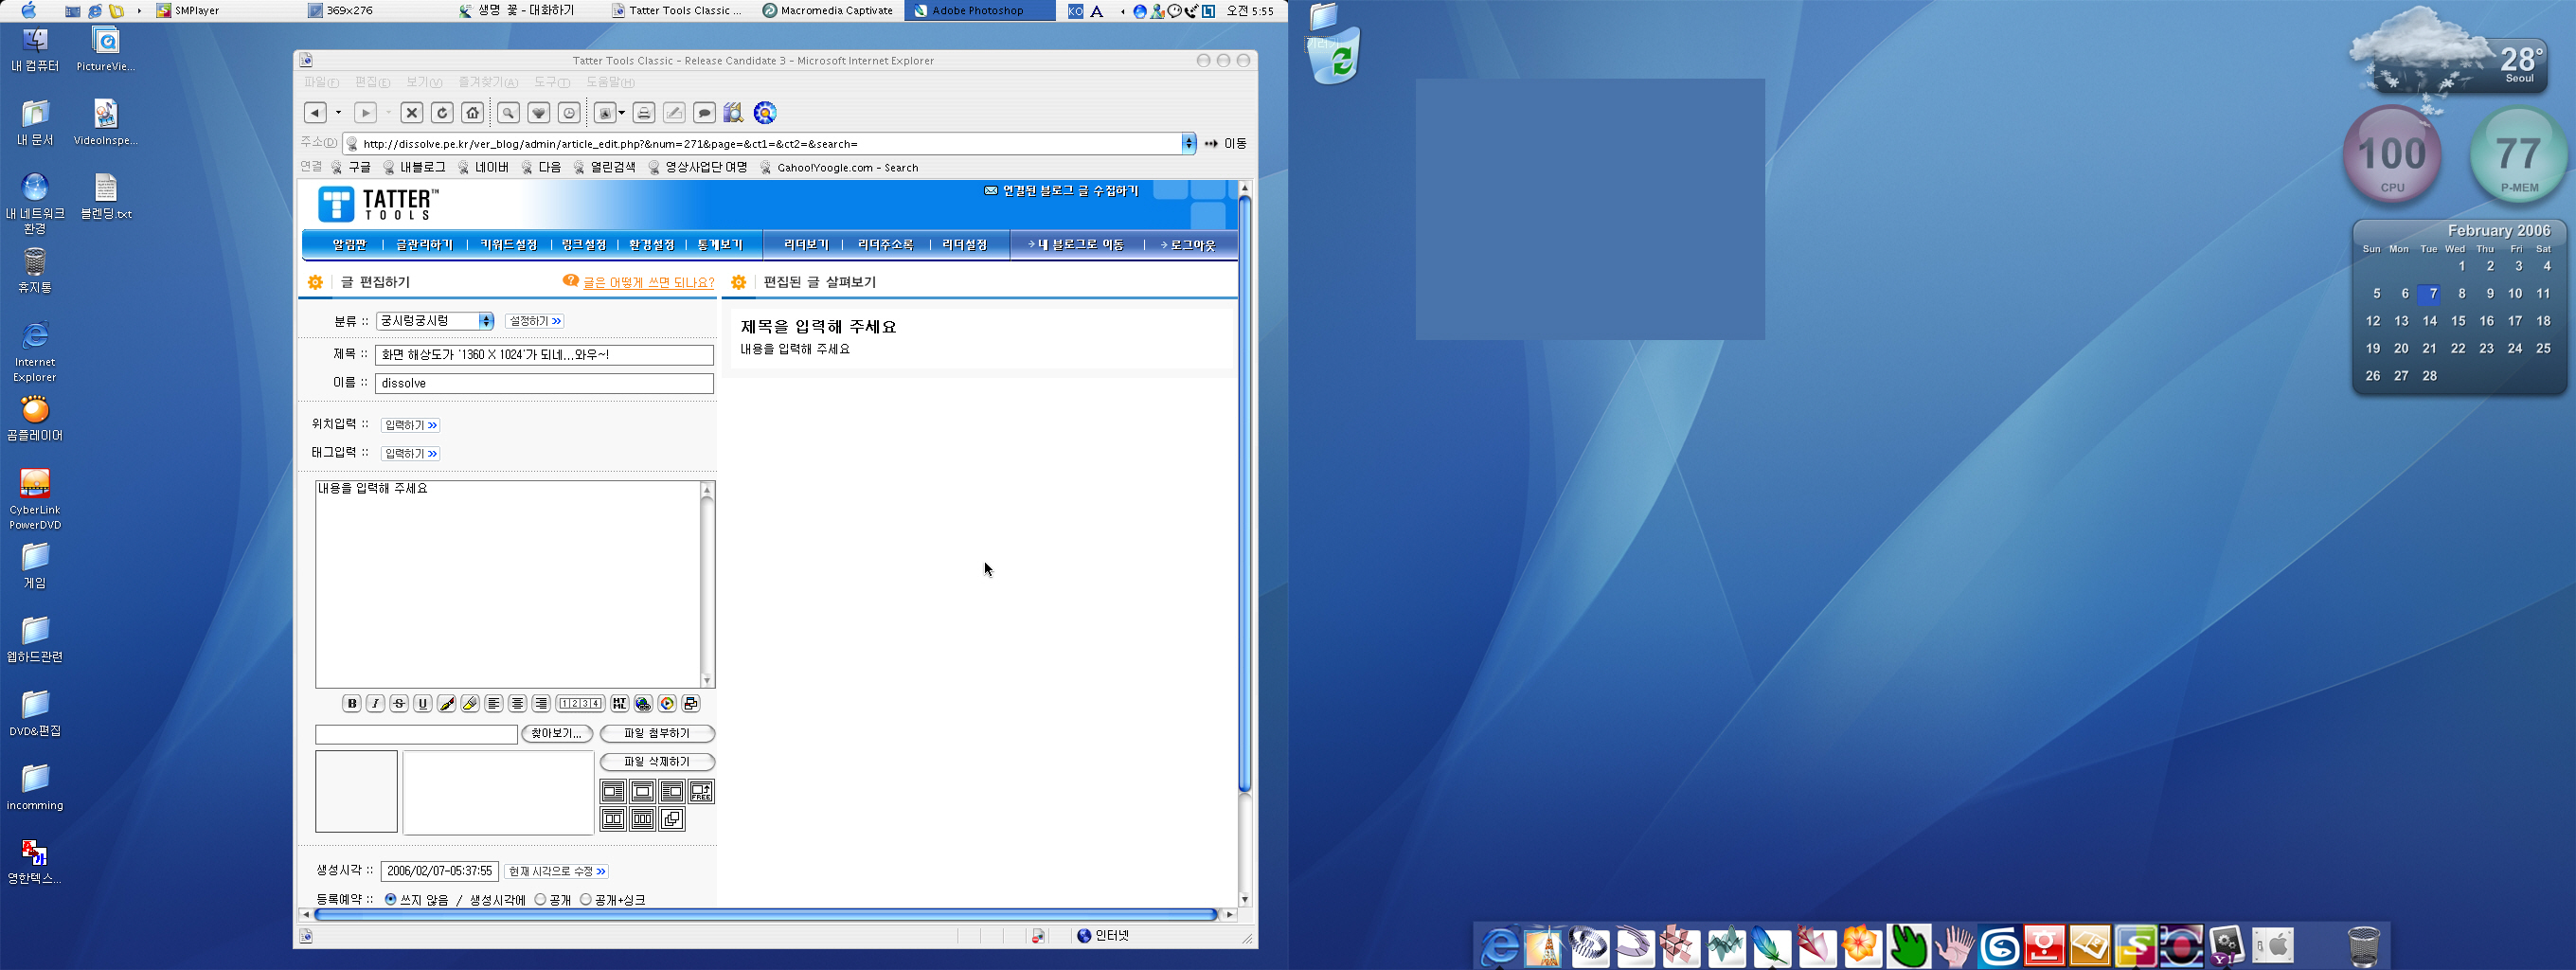
Task: Click the IE Home toolbar button
Action: (473, 113)
